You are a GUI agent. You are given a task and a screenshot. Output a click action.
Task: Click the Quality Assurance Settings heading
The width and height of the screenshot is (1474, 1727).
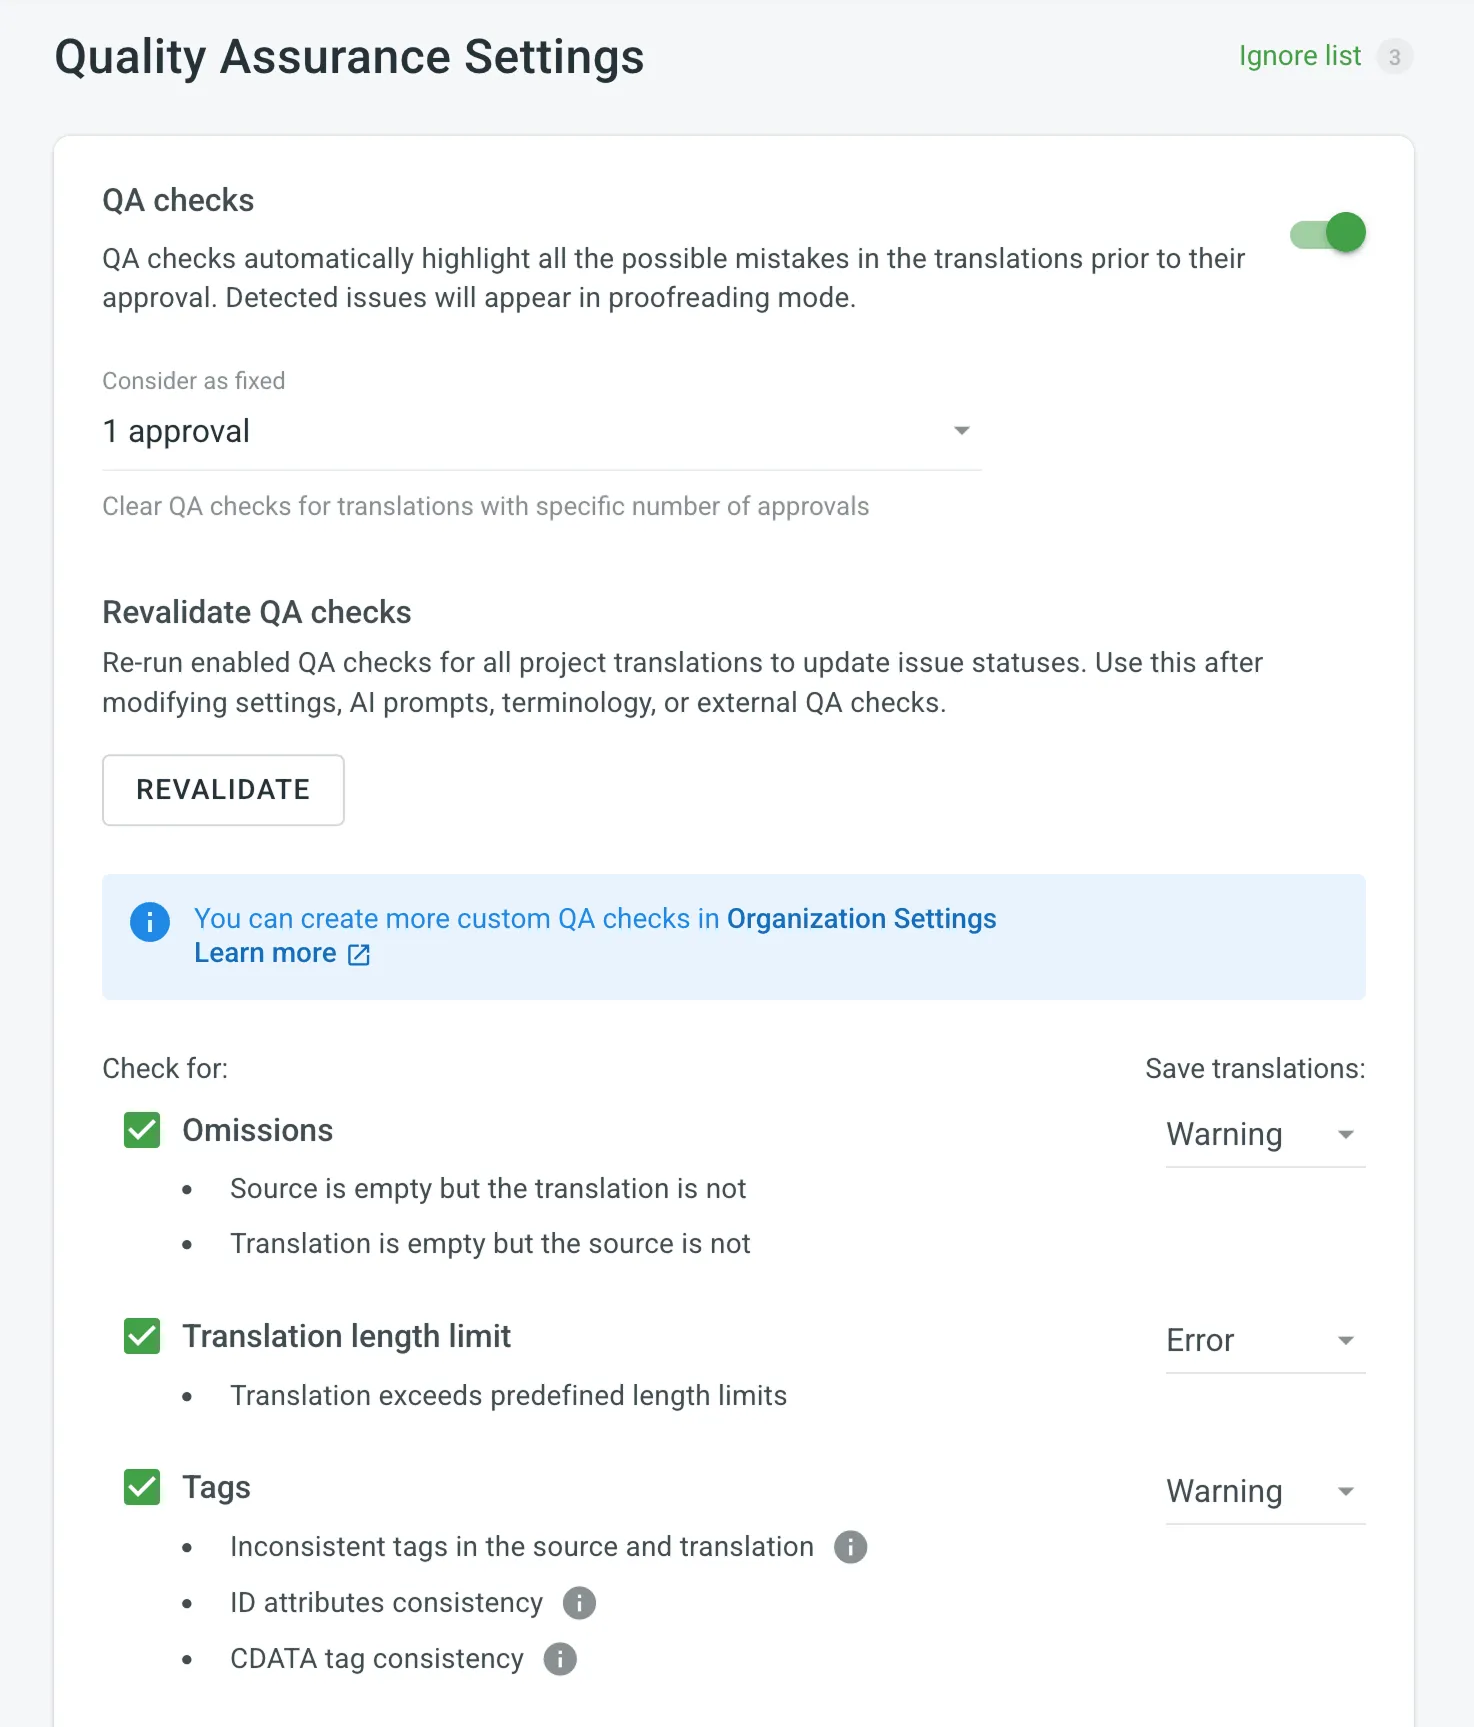pos(349,57)
